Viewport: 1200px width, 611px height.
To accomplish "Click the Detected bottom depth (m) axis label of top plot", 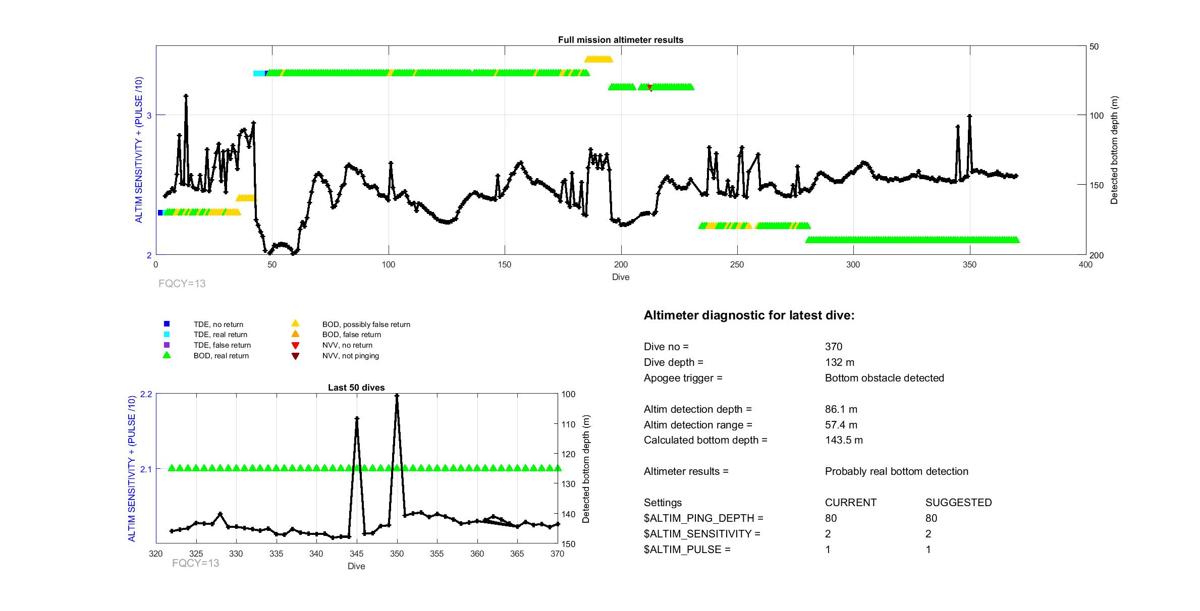I will (1114, 151).
